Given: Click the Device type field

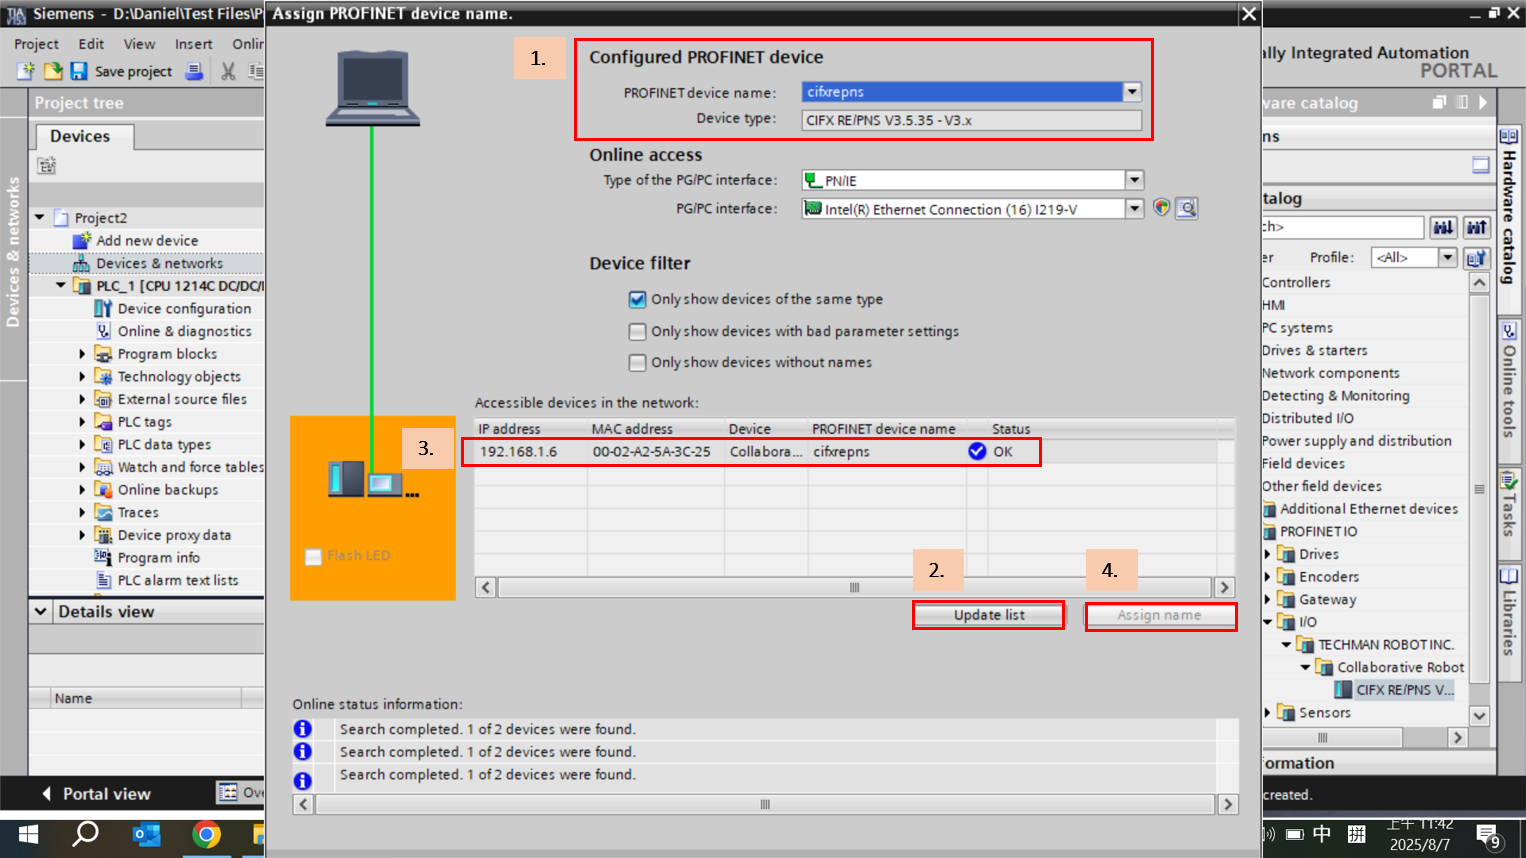Looking at the screenshot, I should tap(971, 120).
